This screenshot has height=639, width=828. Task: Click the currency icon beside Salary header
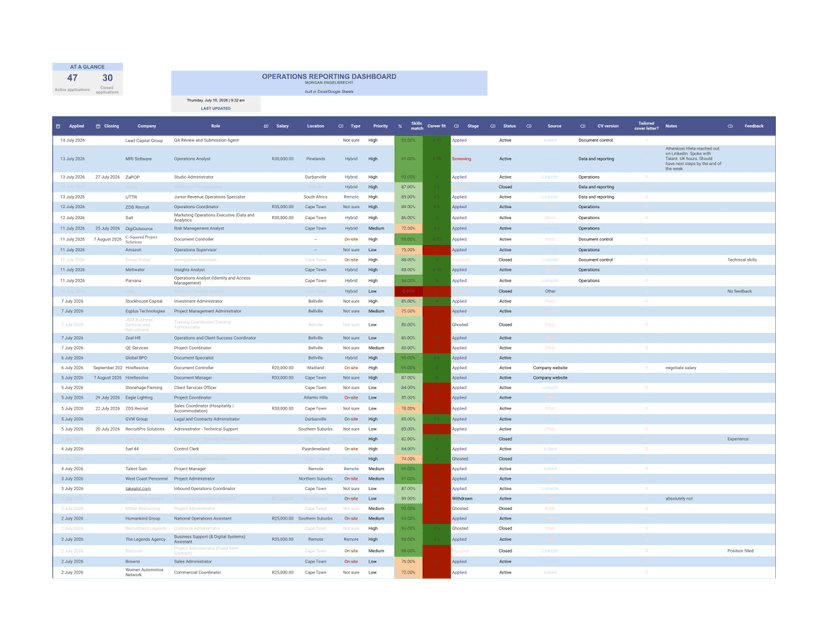coord(266,126)
